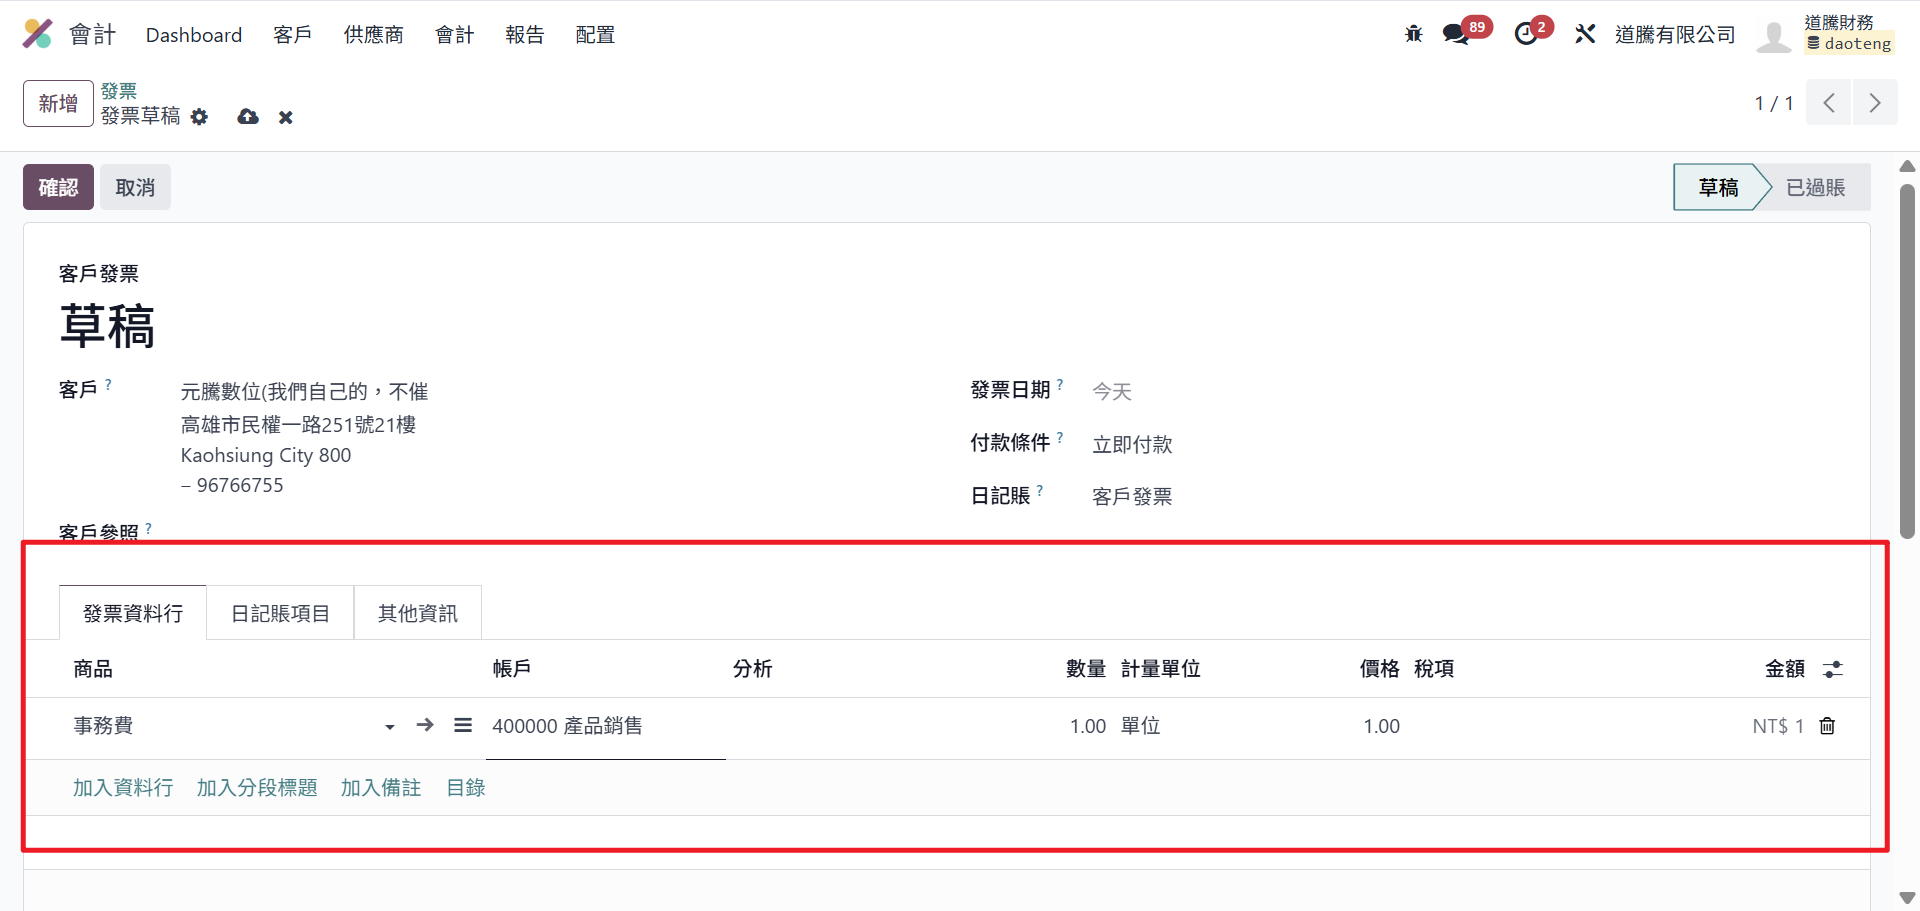Toggle optional columns settings icon
This screenshot has width=1920, height=911.
pyautogui.click(x=1832, y=669)
